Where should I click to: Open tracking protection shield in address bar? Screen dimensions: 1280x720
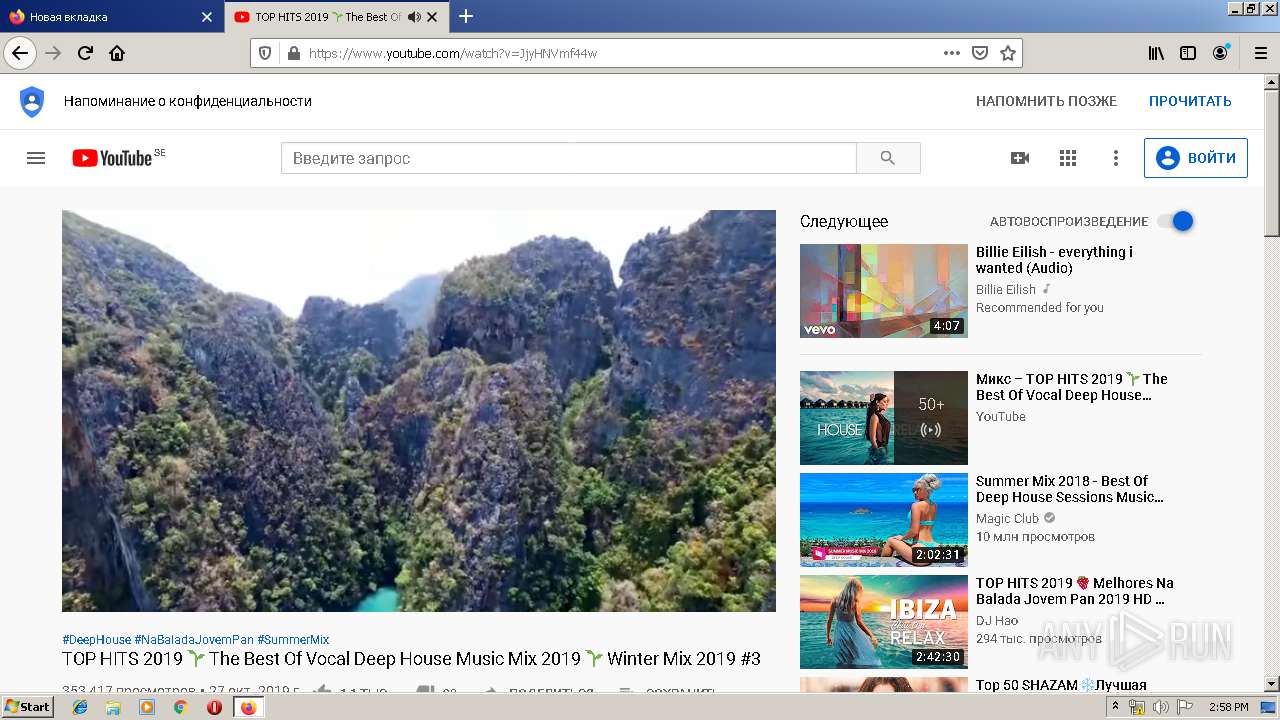click(x=265, y=53)
